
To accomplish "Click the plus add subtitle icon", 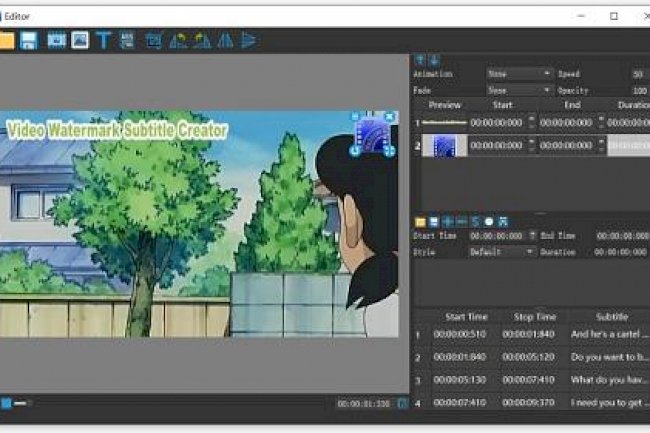I will 448,222.
